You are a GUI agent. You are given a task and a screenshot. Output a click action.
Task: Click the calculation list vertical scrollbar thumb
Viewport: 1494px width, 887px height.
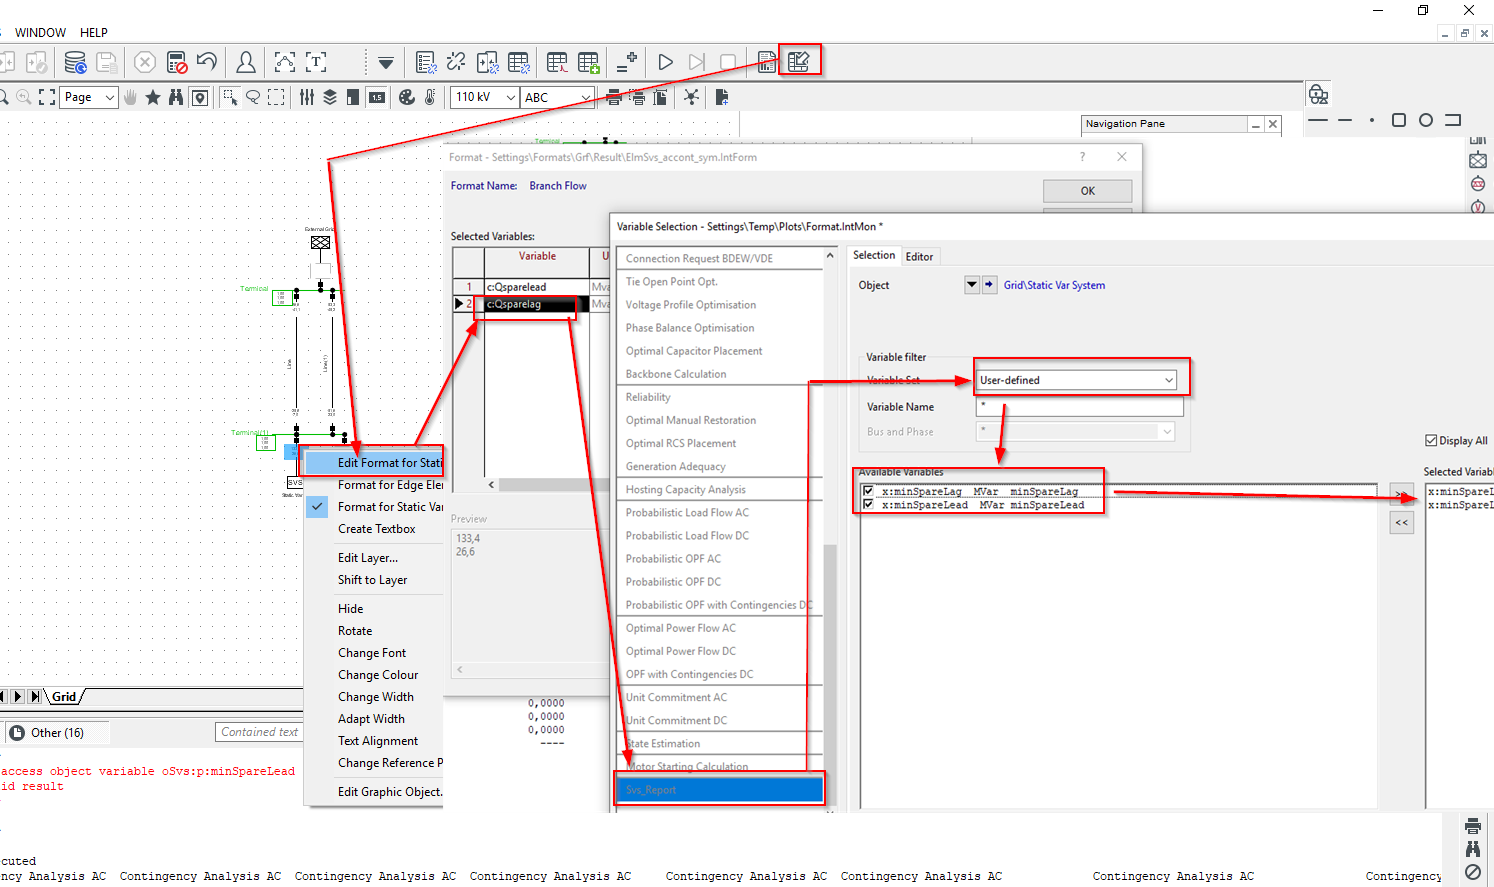click(x=829, y=675)
